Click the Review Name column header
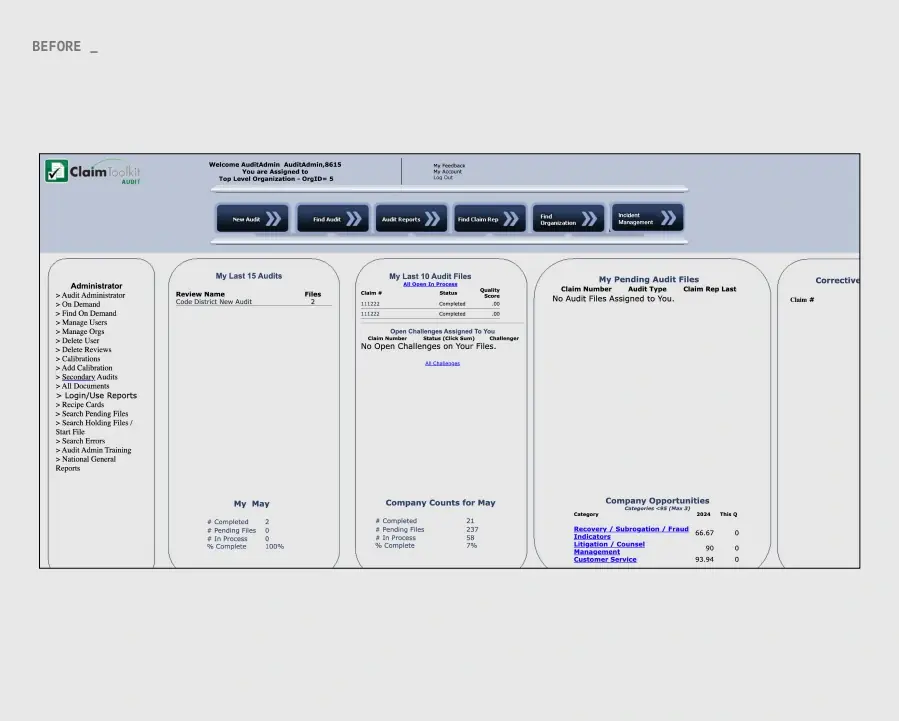This screenshot has height=721, width=899. click(200, 294)
